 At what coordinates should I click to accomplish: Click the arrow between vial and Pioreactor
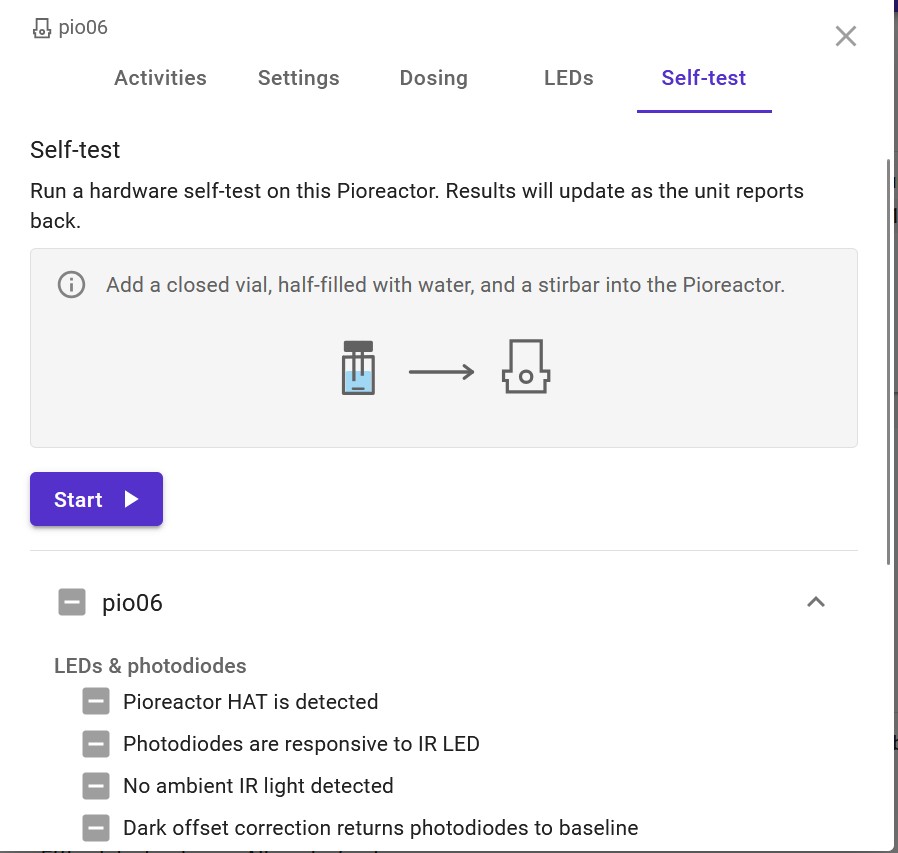pos(441,372)
